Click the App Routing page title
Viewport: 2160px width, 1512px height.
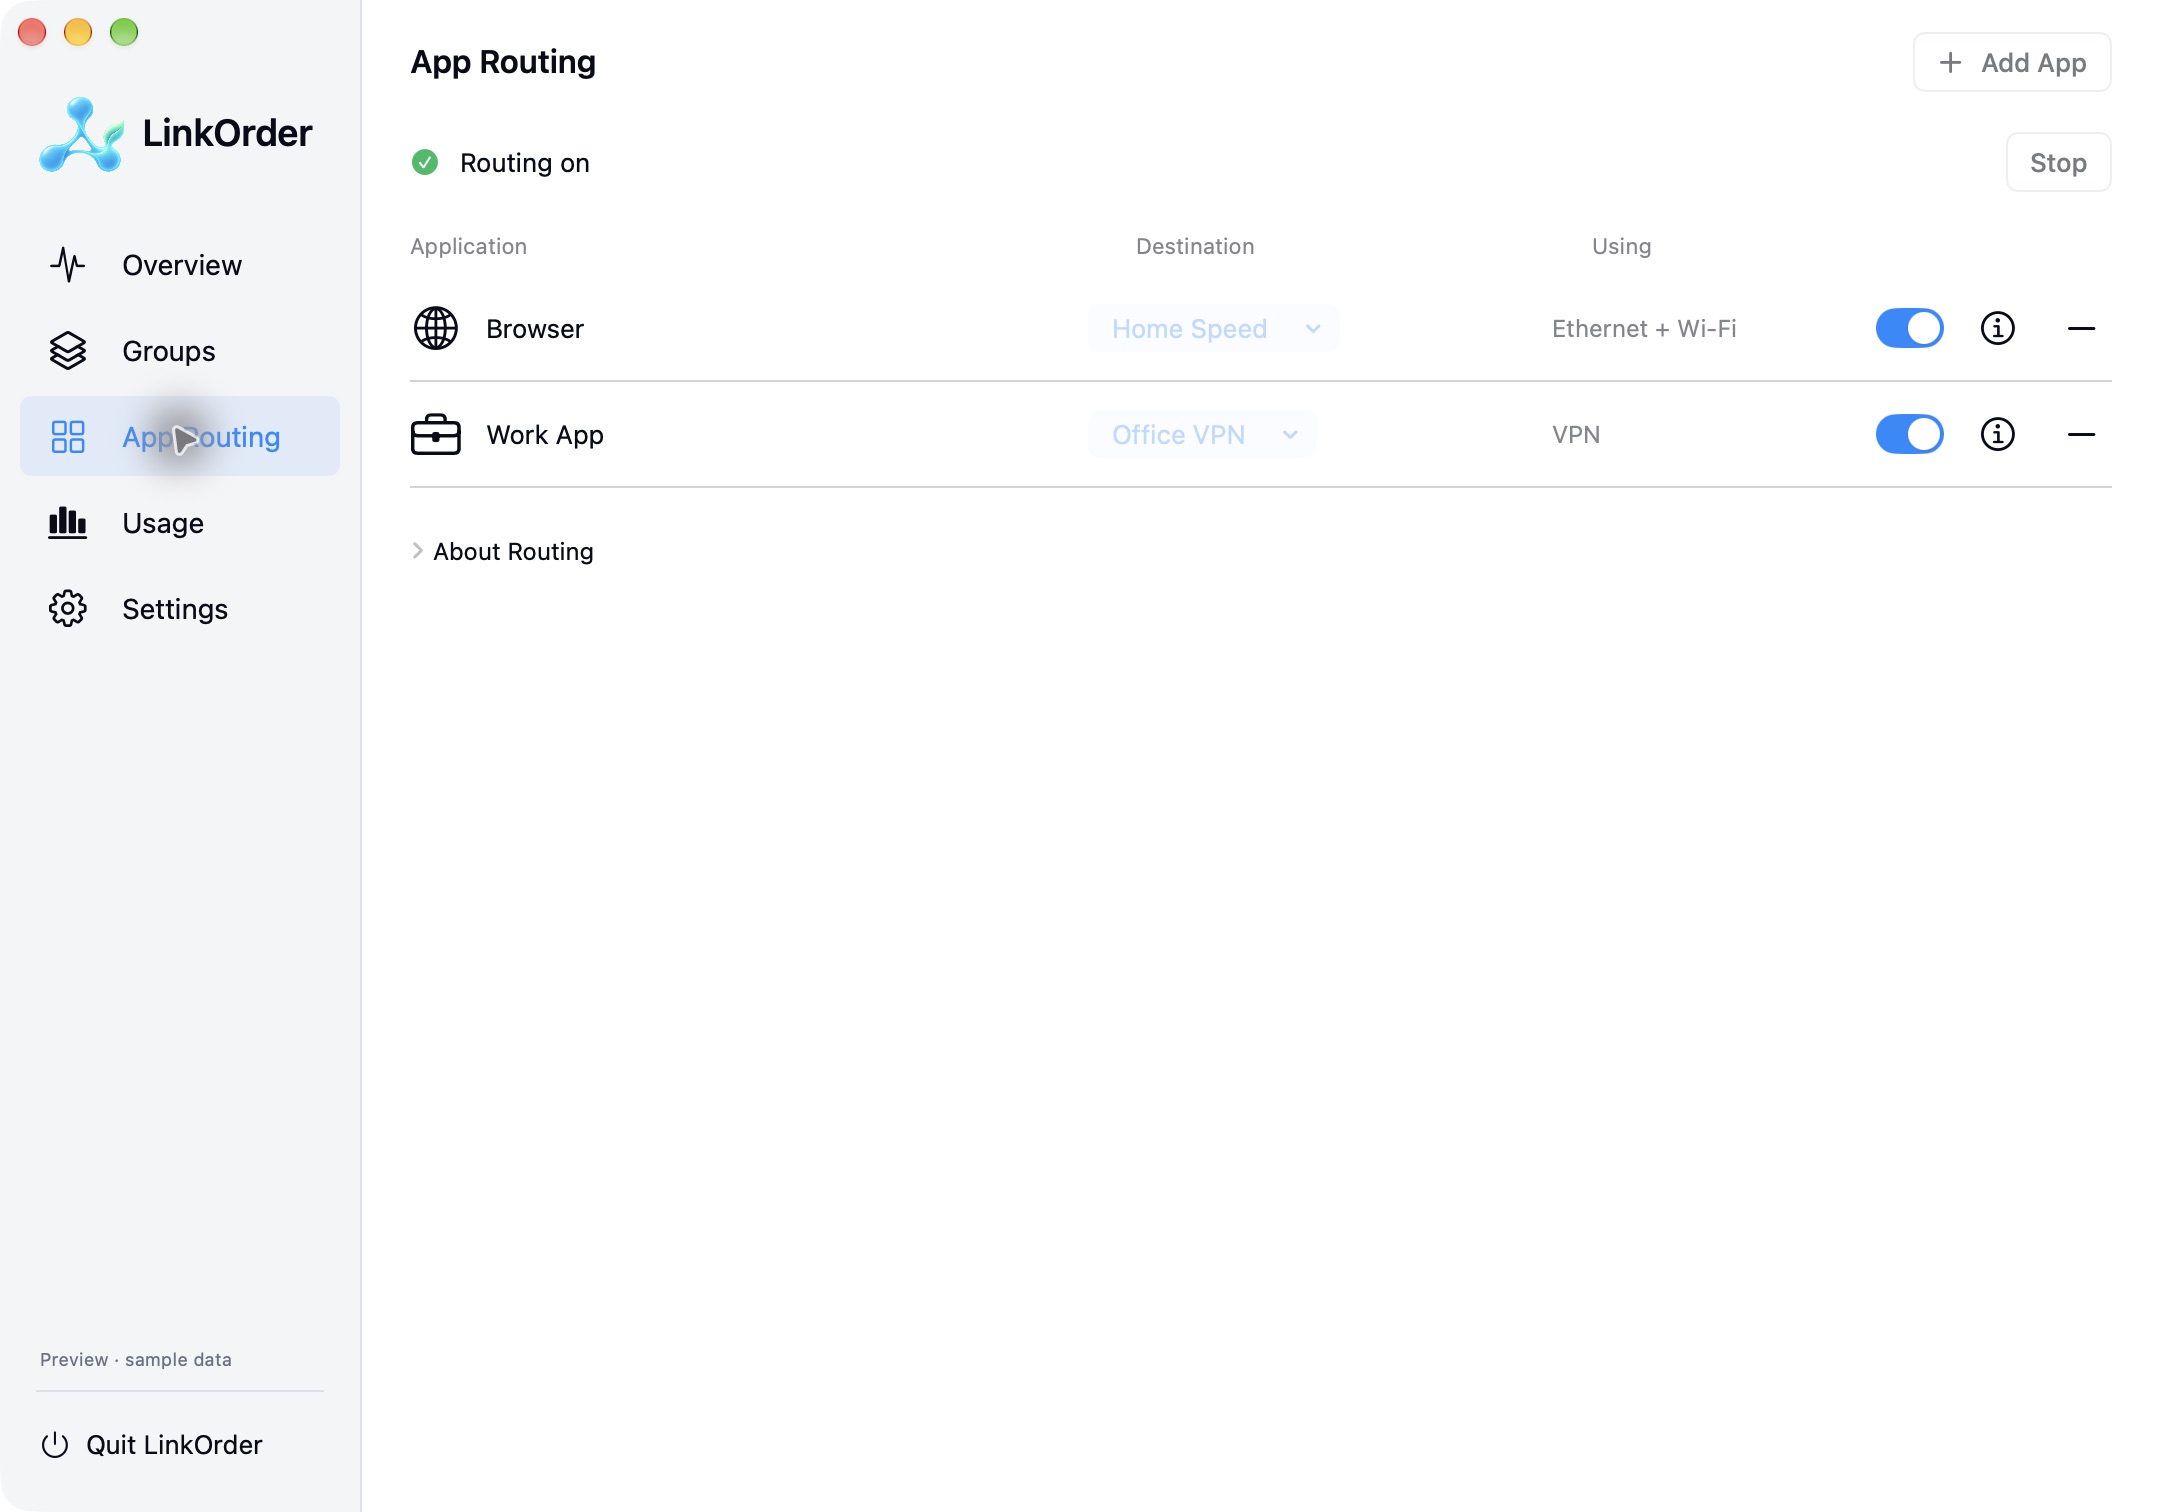pyautogui.click(x=503, y=62)
